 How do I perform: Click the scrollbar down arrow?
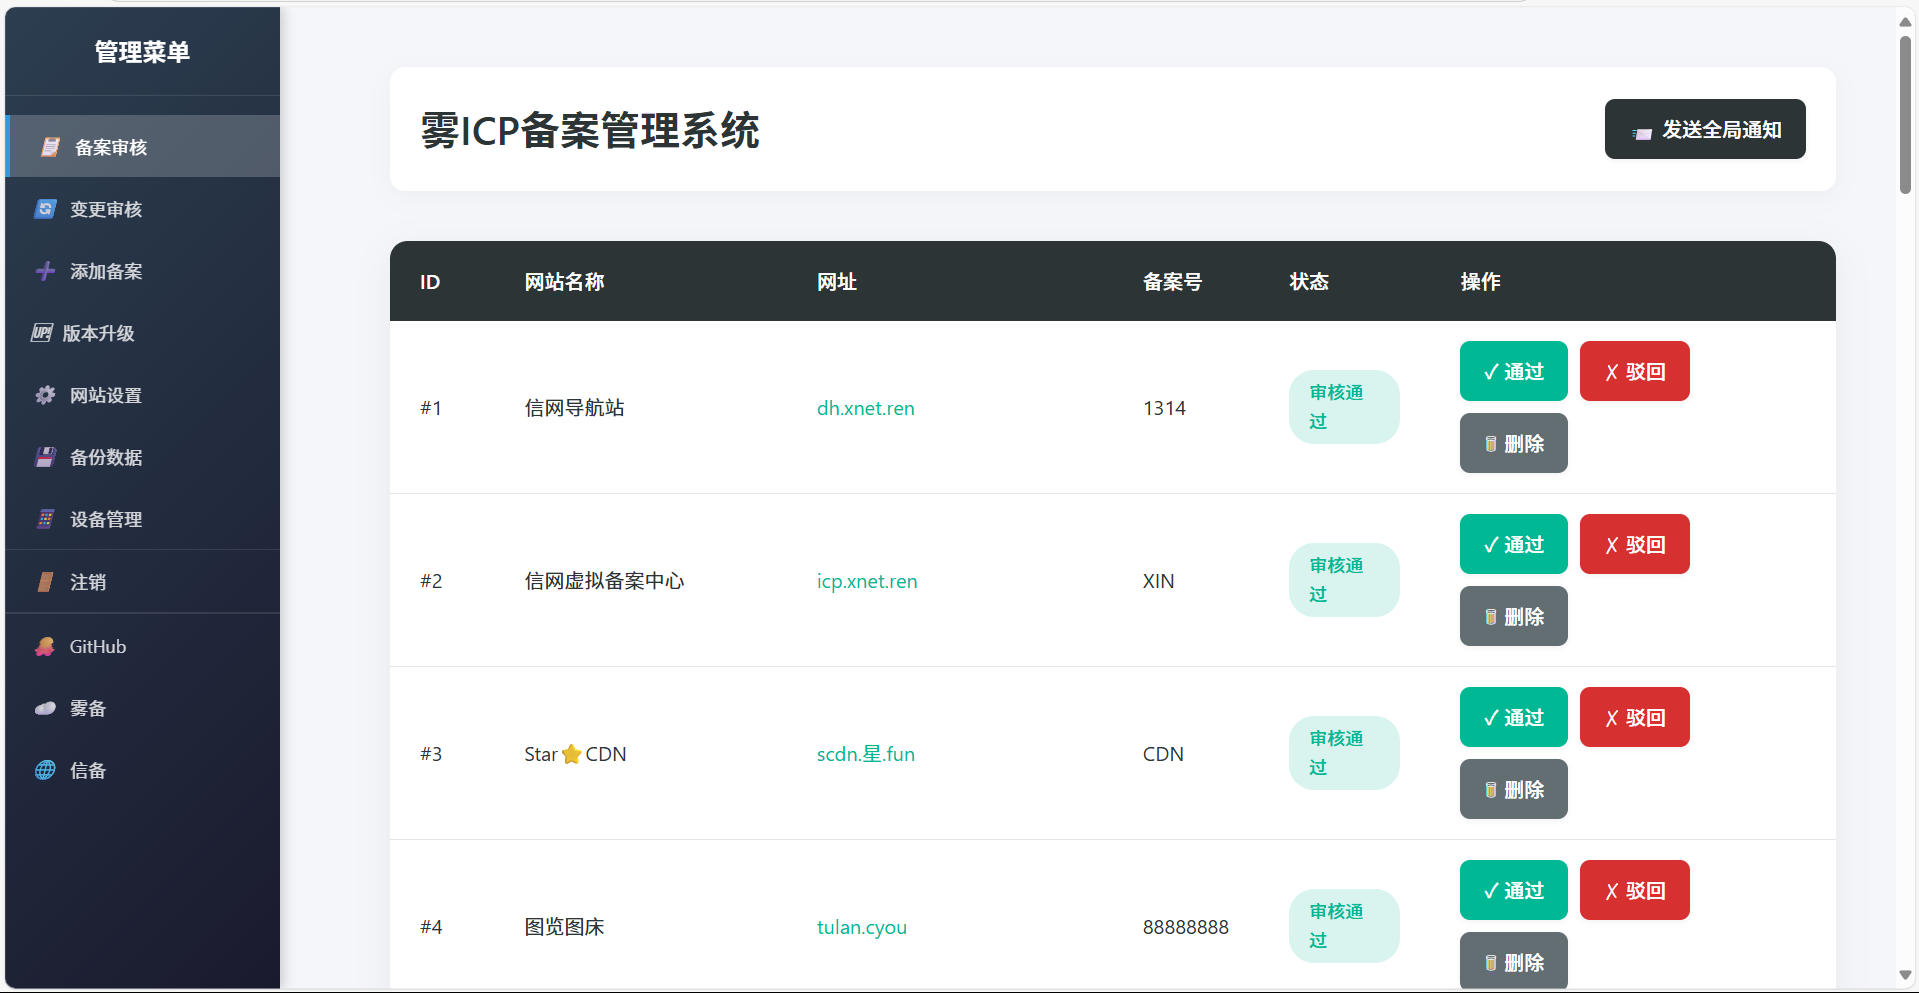1905,975
